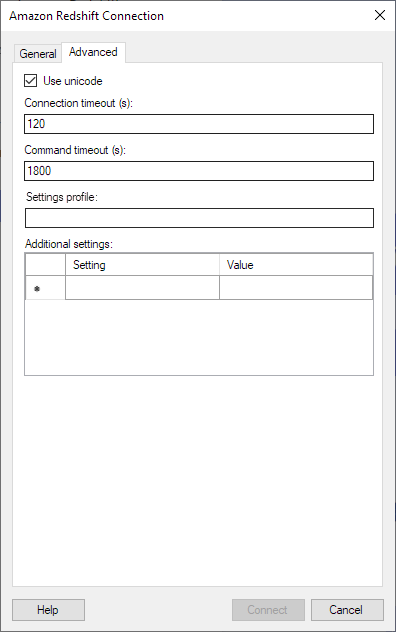Focus the Settings profile input box
The image size is (396, 632).
tap(199, 218)
